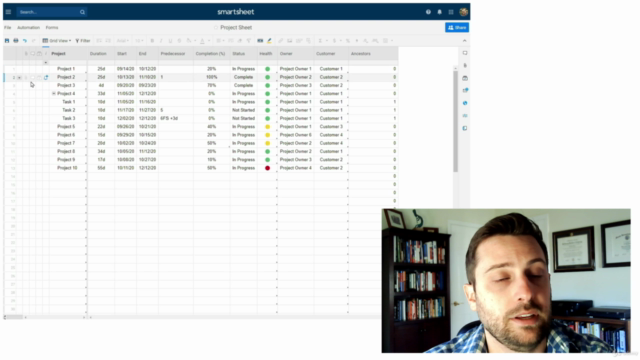Click the redo arrow icon
The image size is (640, 360).
[x=34, y=40]
